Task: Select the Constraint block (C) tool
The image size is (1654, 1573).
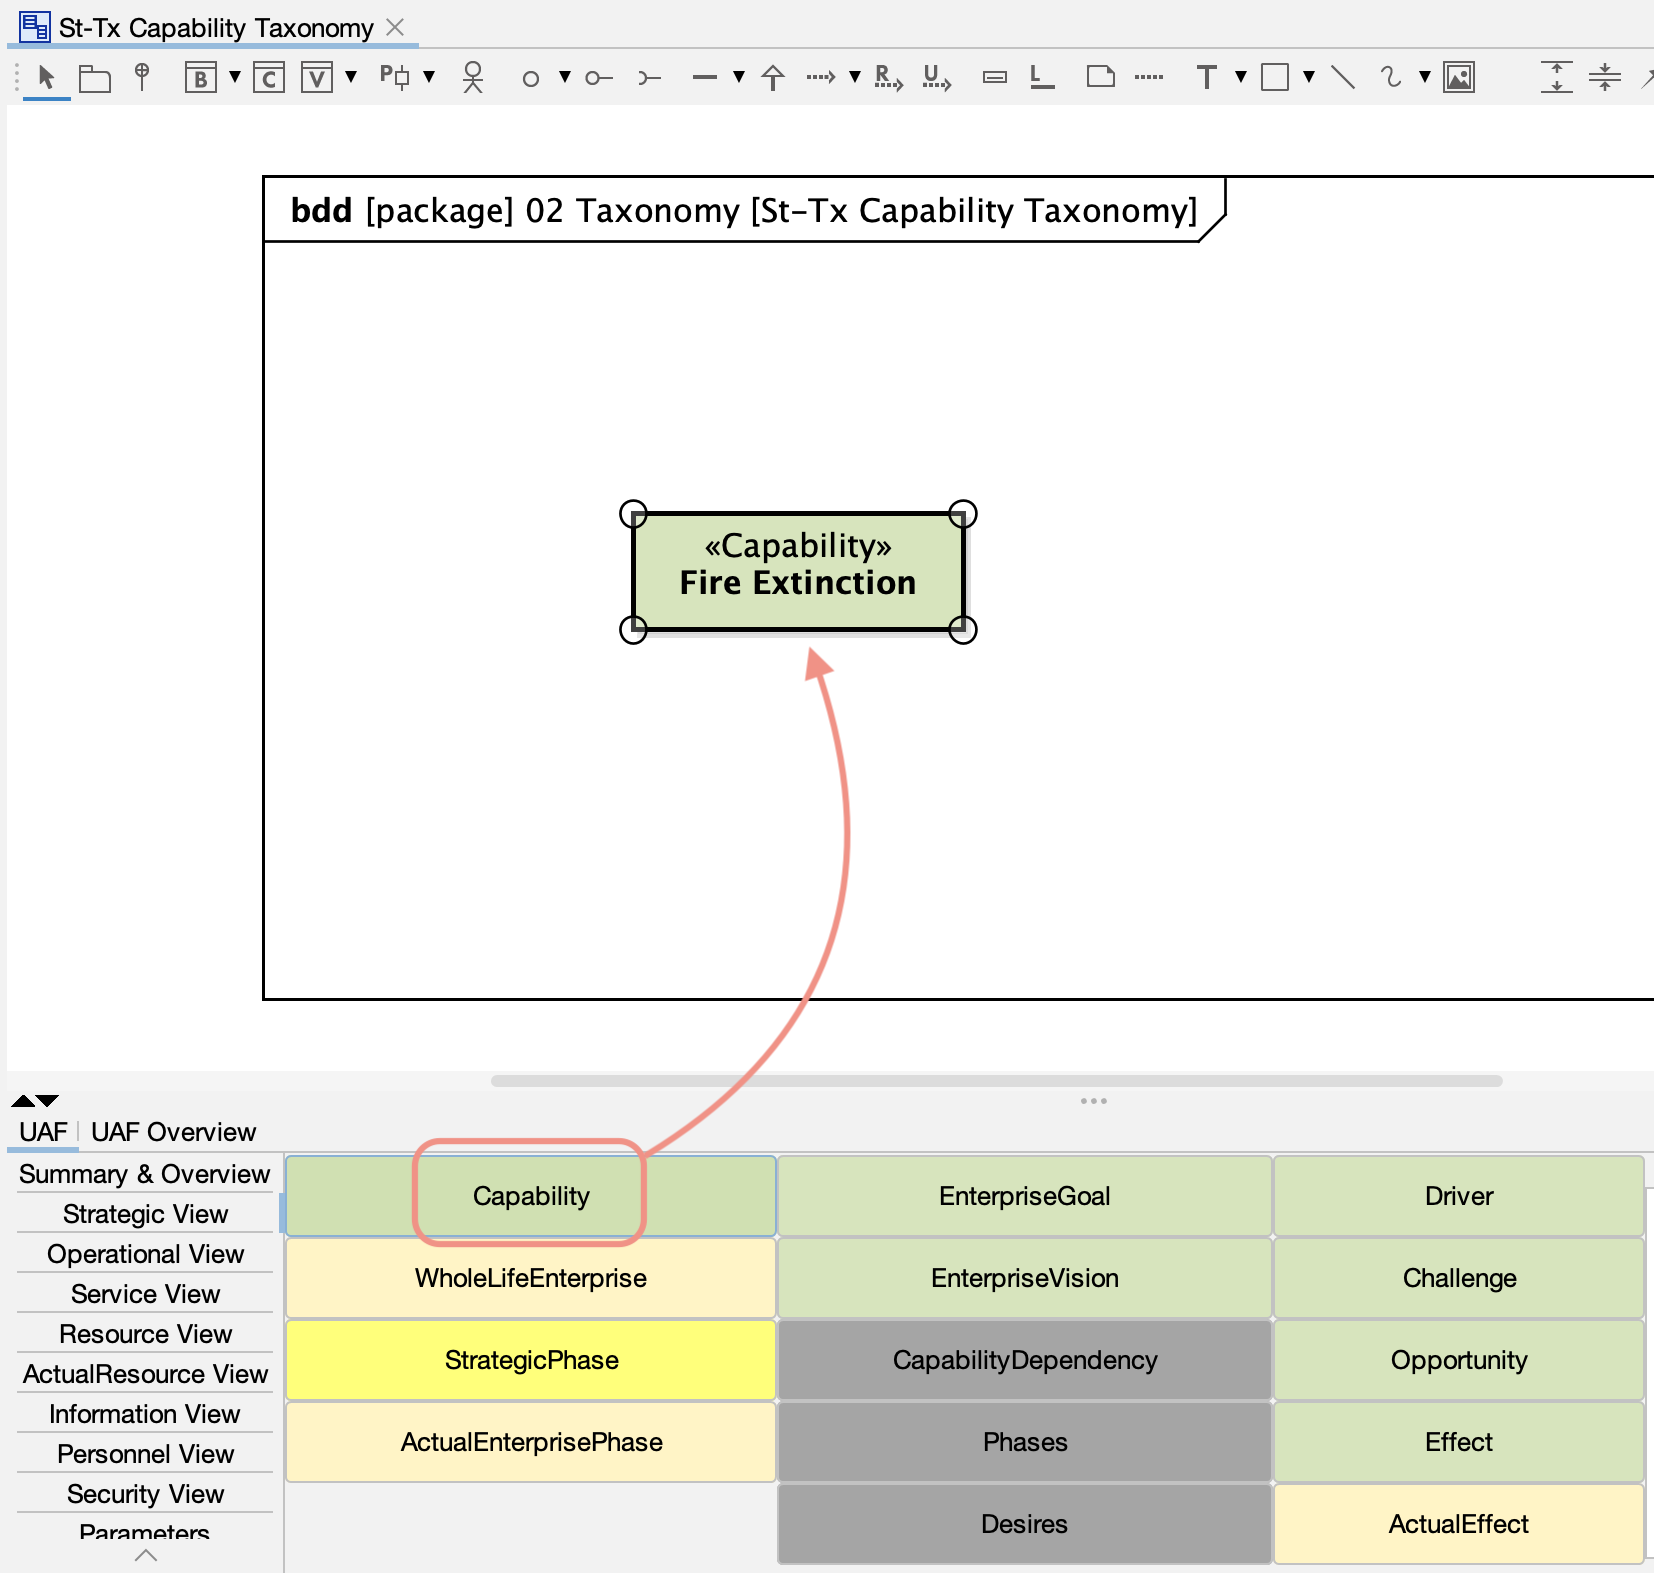Action: 268,77
